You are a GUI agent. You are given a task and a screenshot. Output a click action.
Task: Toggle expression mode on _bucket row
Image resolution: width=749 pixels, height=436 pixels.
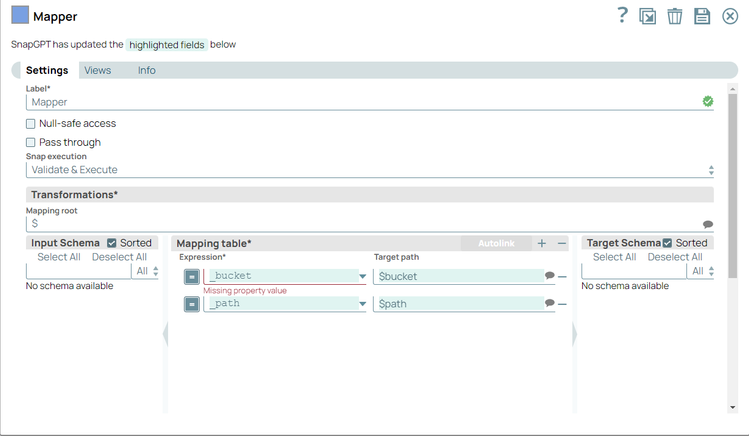(192, 276)
